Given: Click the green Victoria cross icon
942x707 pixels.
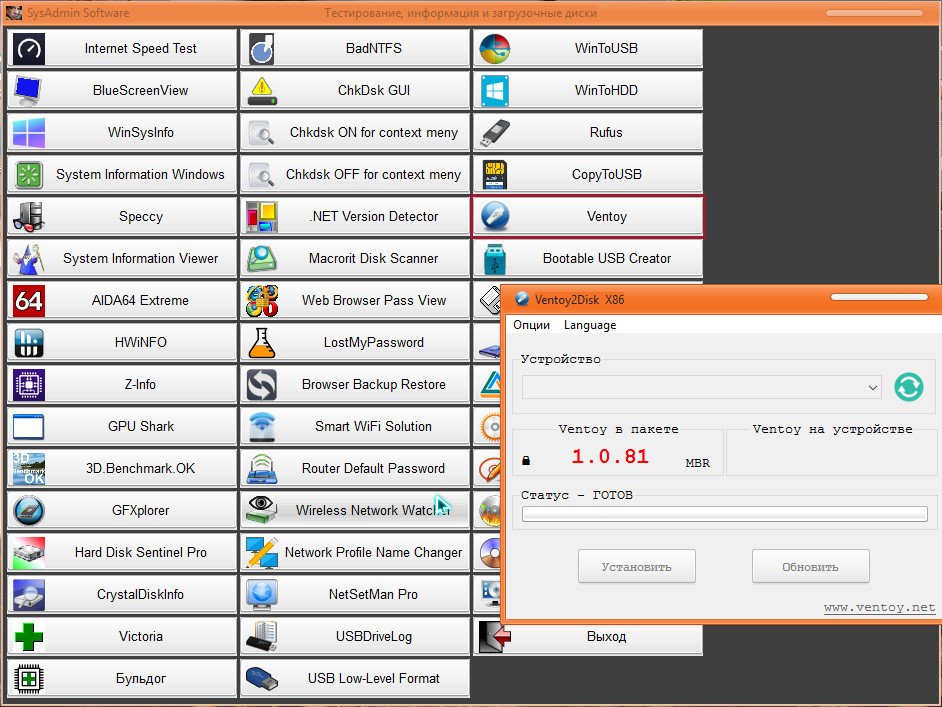Looking at the screenshot, I should tap(29, 637).
